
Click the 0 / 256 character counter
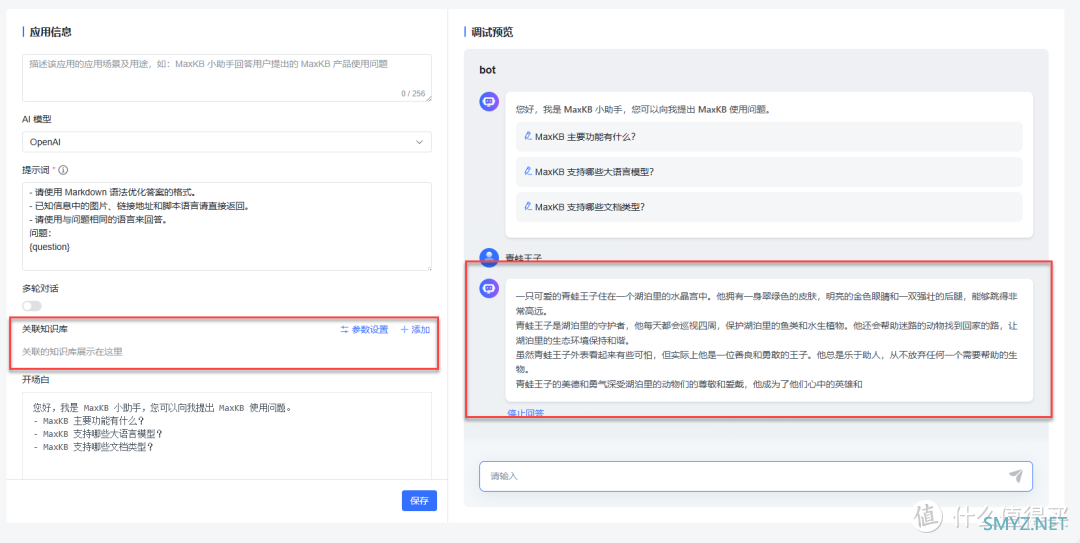[x=413, y=94]
